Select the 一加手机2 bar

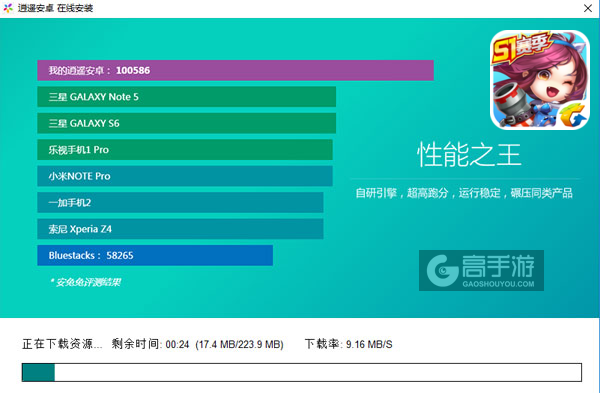coord(180,202)
